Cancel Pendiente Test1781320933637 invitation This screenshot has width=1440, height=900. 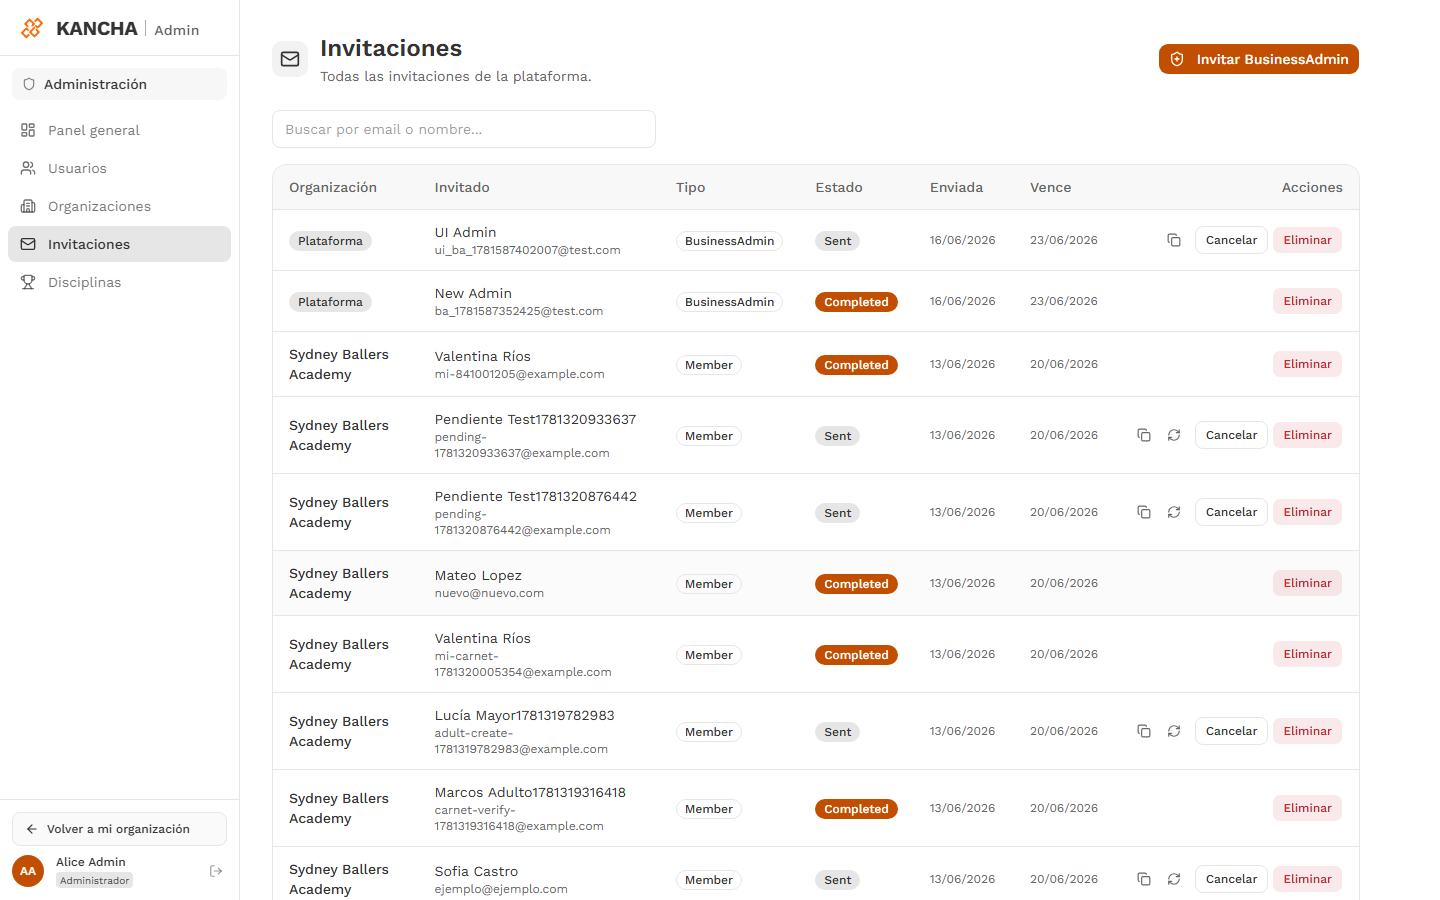(x=1231, y=435)
